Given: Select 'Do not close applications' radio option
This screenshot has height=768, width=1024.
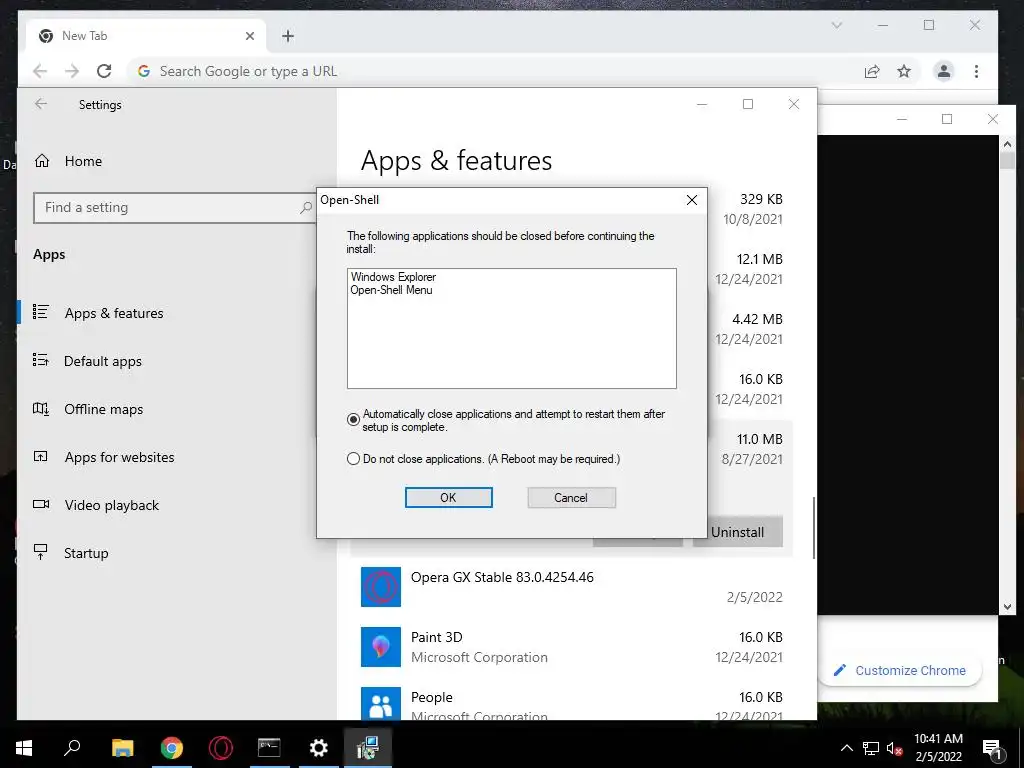Looking at the screenshot, I should (353, 459).
